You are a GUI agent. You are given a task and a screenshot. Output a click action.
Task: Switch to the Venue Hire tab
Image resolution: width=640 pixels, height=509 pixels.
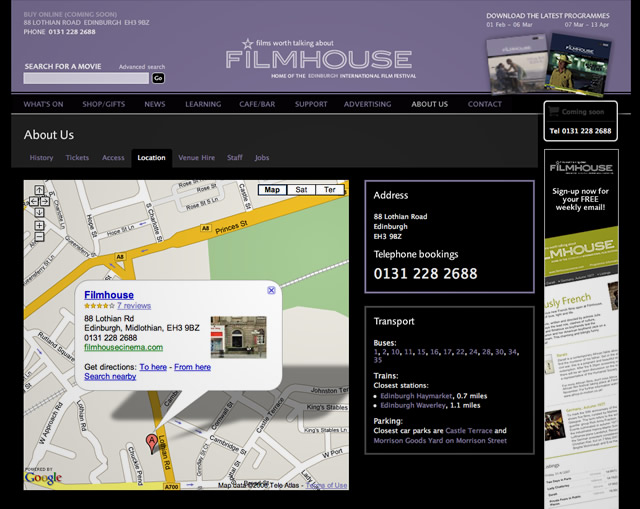196,158
